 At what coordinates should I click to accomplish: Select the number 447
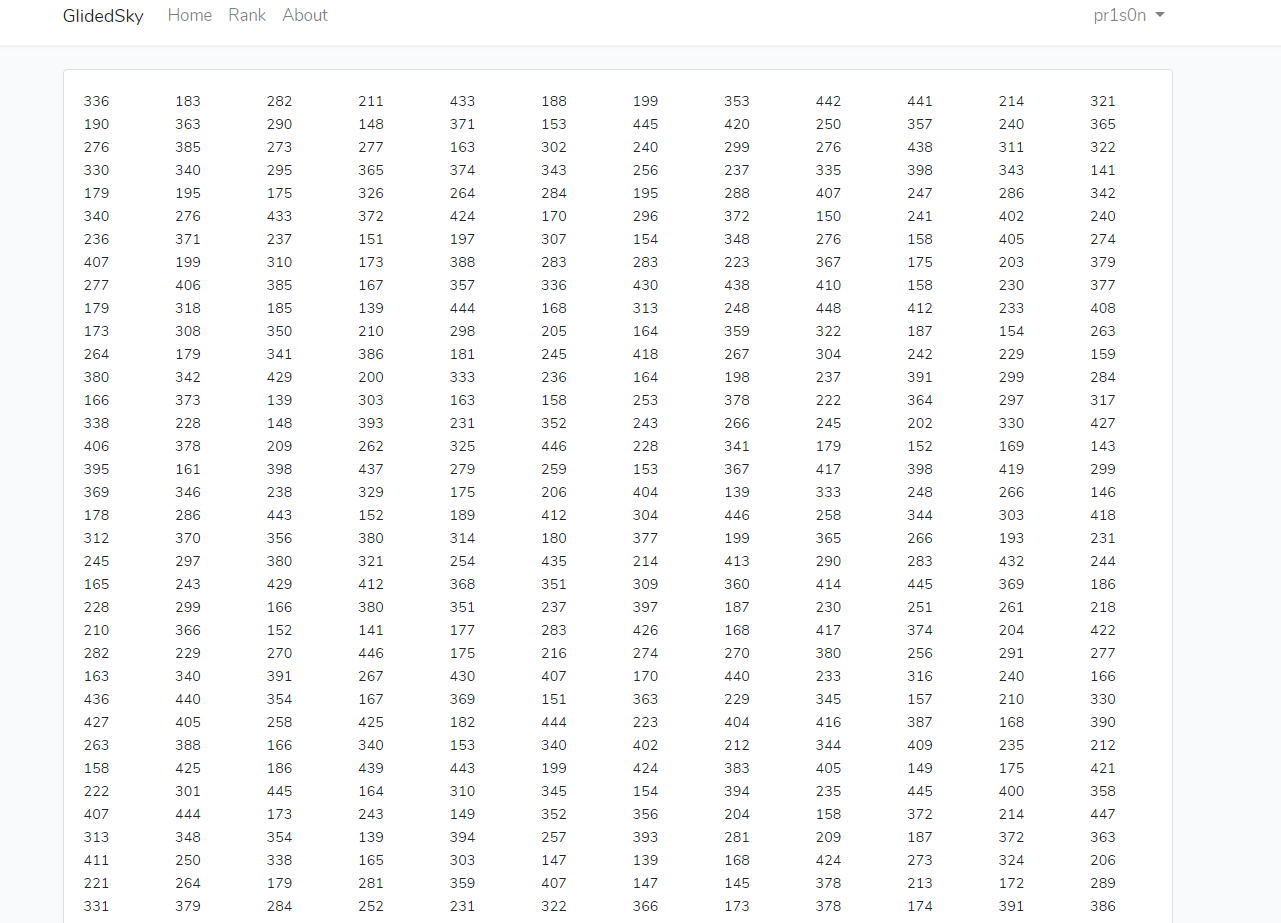1103,814
